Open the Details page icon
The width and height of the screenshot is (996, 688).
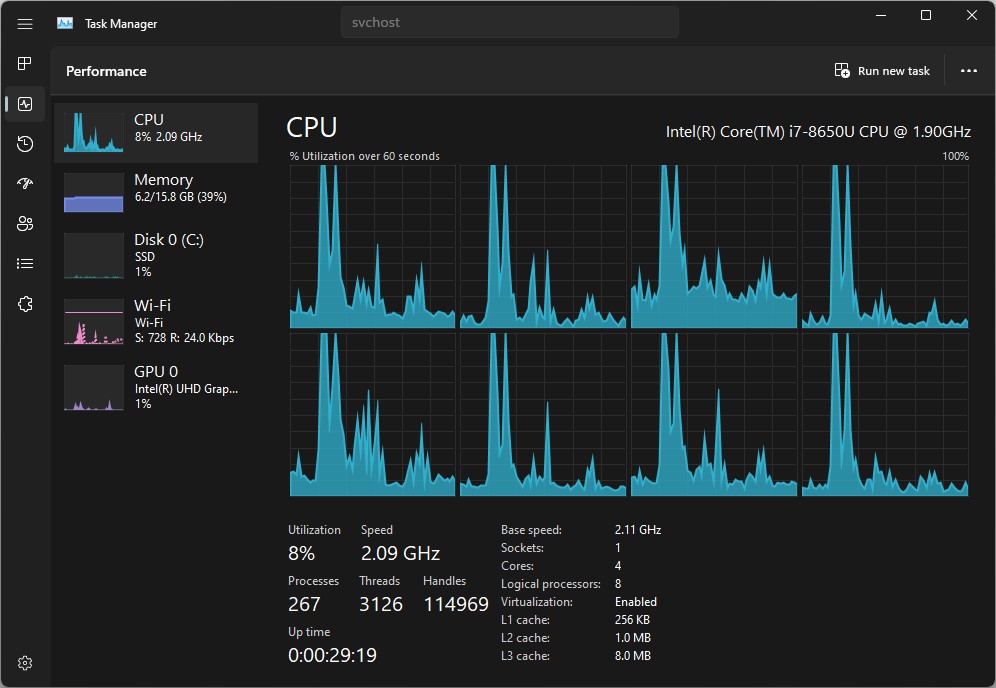point(25,263)
